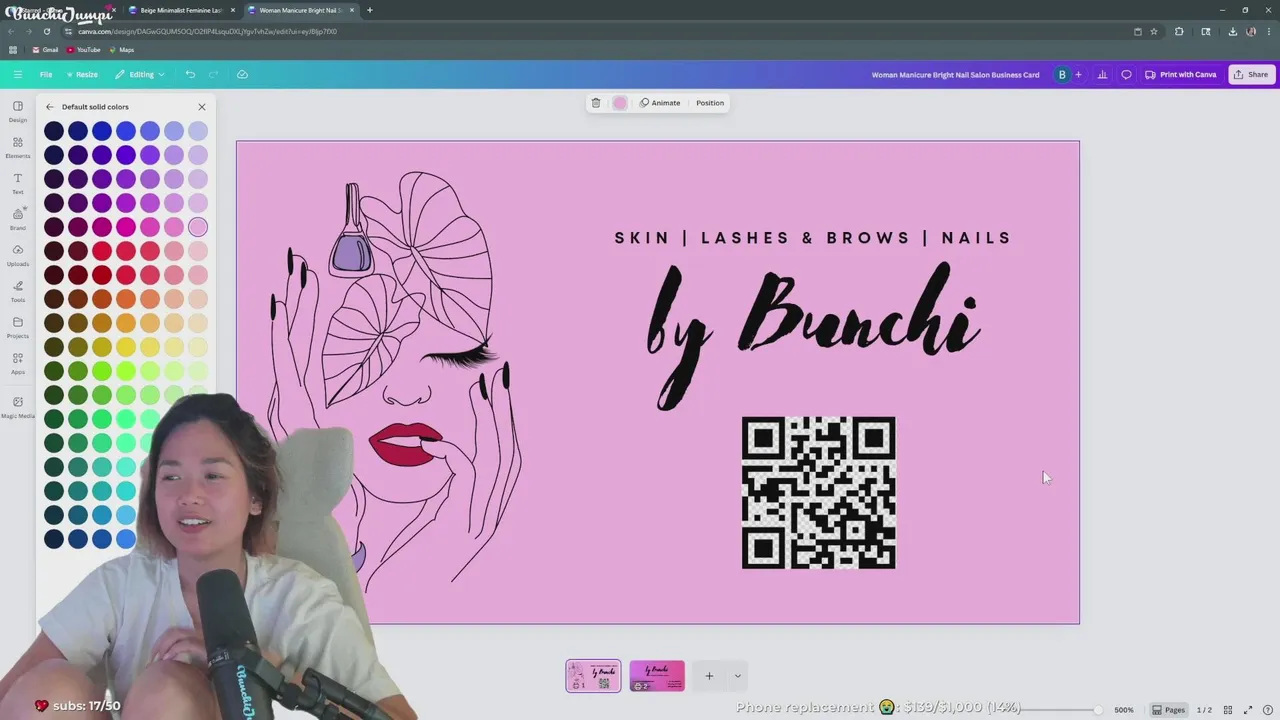Click the zoom slider handle
This screenshot has height=720, width=1280.
(x=1098, y=710)
